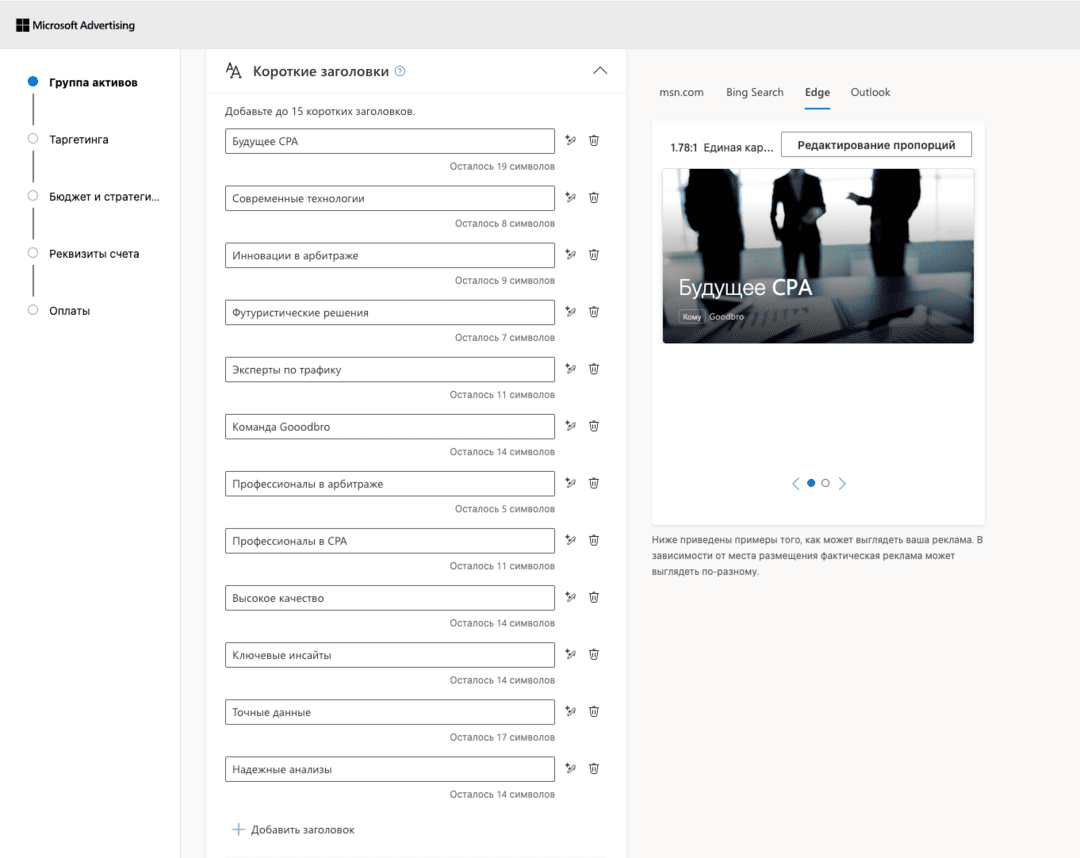
Task: Open the help tooltip beside "Короткие заголовки"
Action: point(399,70)
